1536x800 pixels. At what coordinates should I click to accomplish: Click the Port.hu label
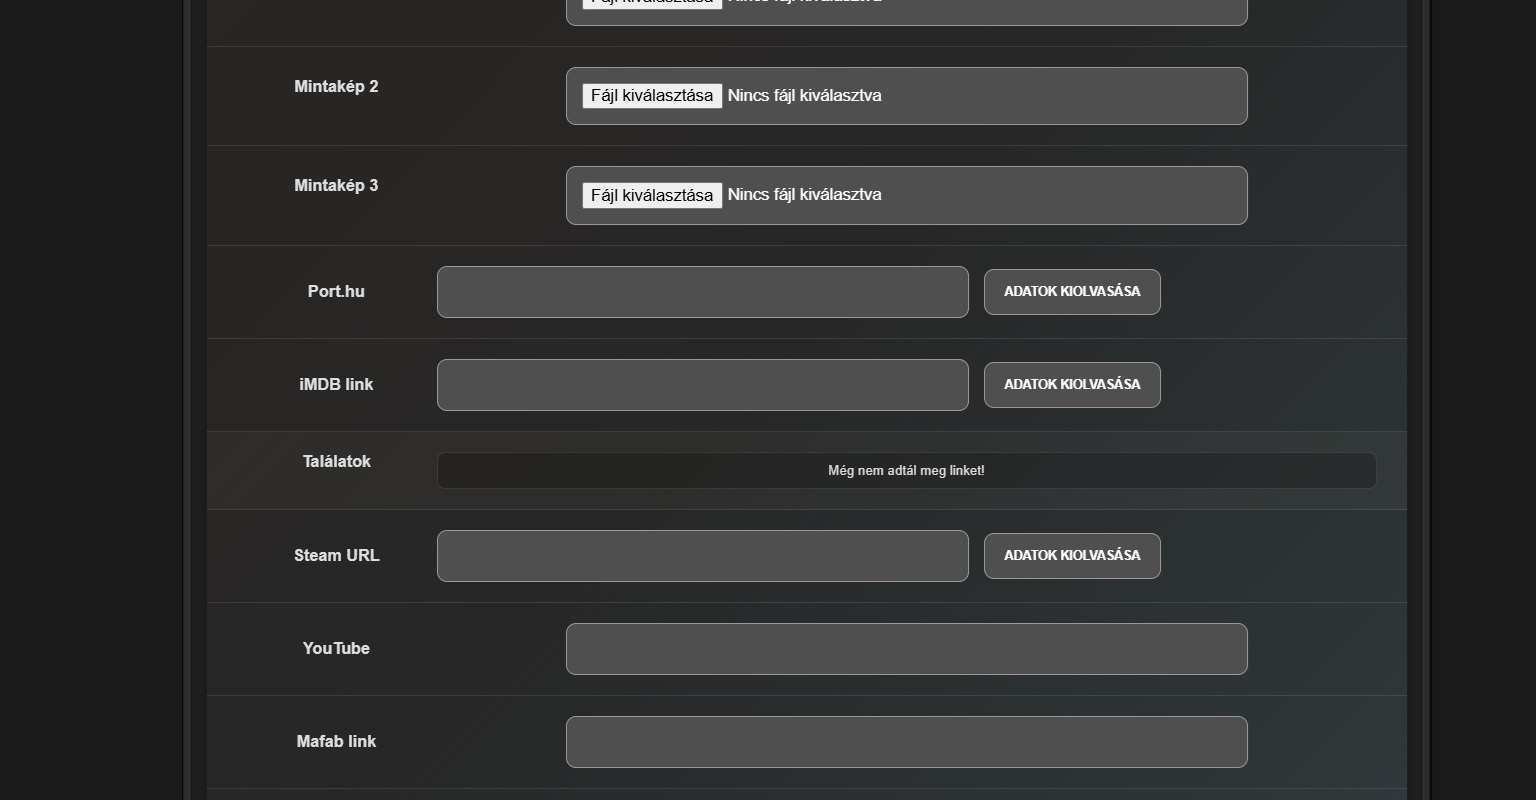coord(336,292)
